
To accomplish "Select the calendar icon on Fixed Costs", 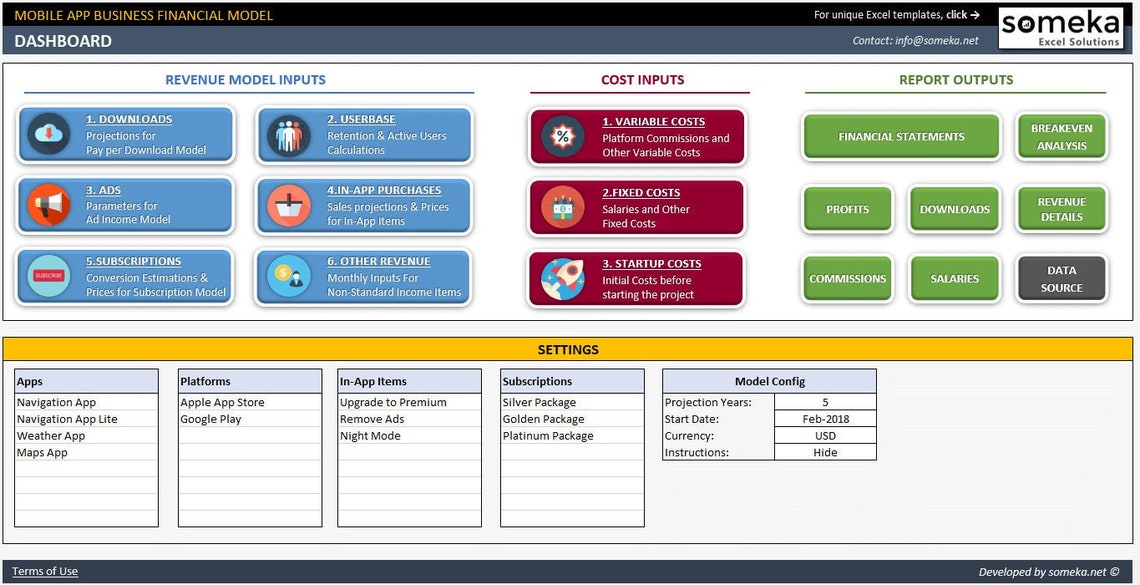I will pyautogui.click(x=561, y=207).
